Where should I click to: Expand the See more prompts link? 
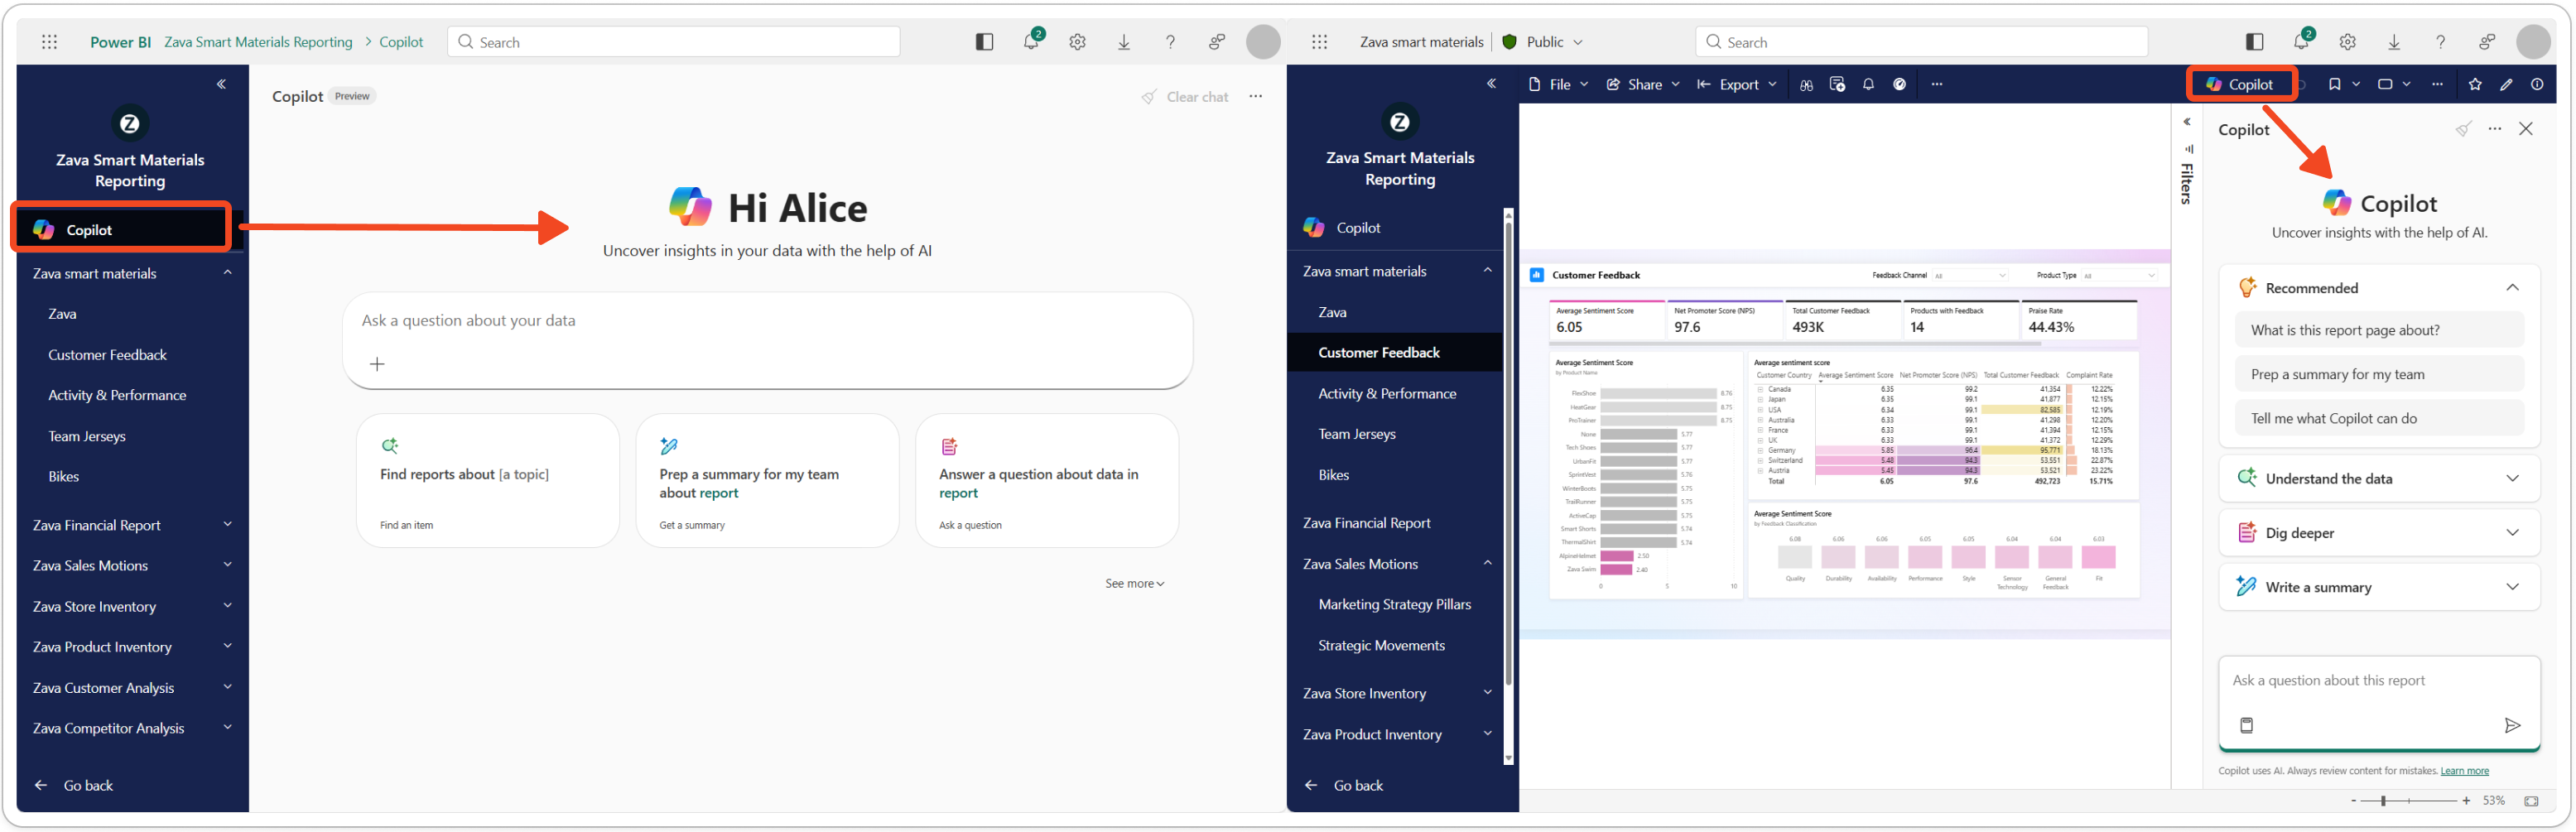(1134, 584)
